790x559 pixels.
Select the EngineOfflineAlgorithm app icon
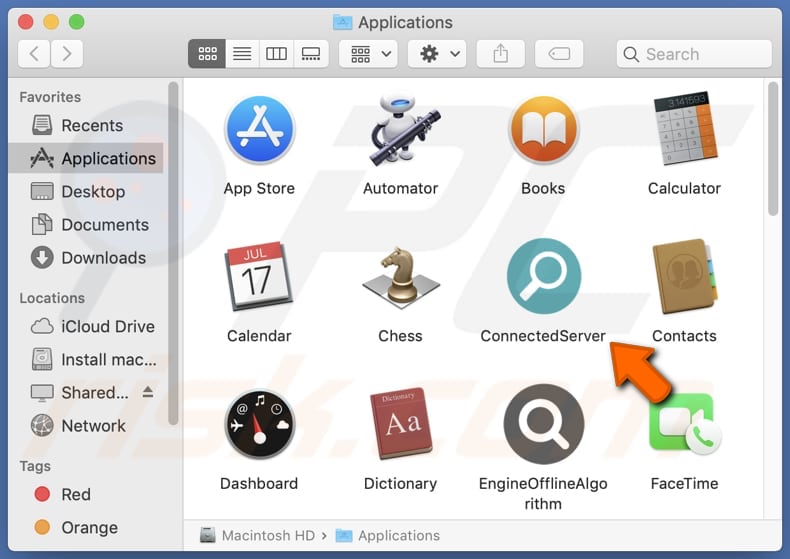coord(543,424)
